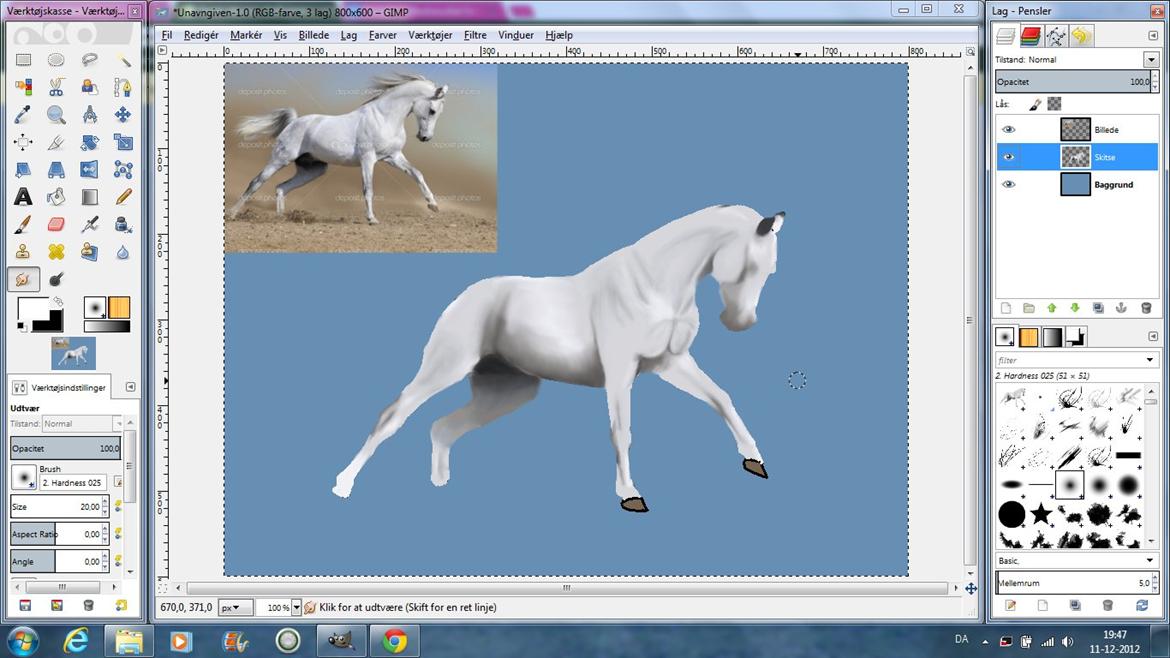1170x658 pixels.
Task: Select the Eraser tool
Action: (x=56, y=224)
